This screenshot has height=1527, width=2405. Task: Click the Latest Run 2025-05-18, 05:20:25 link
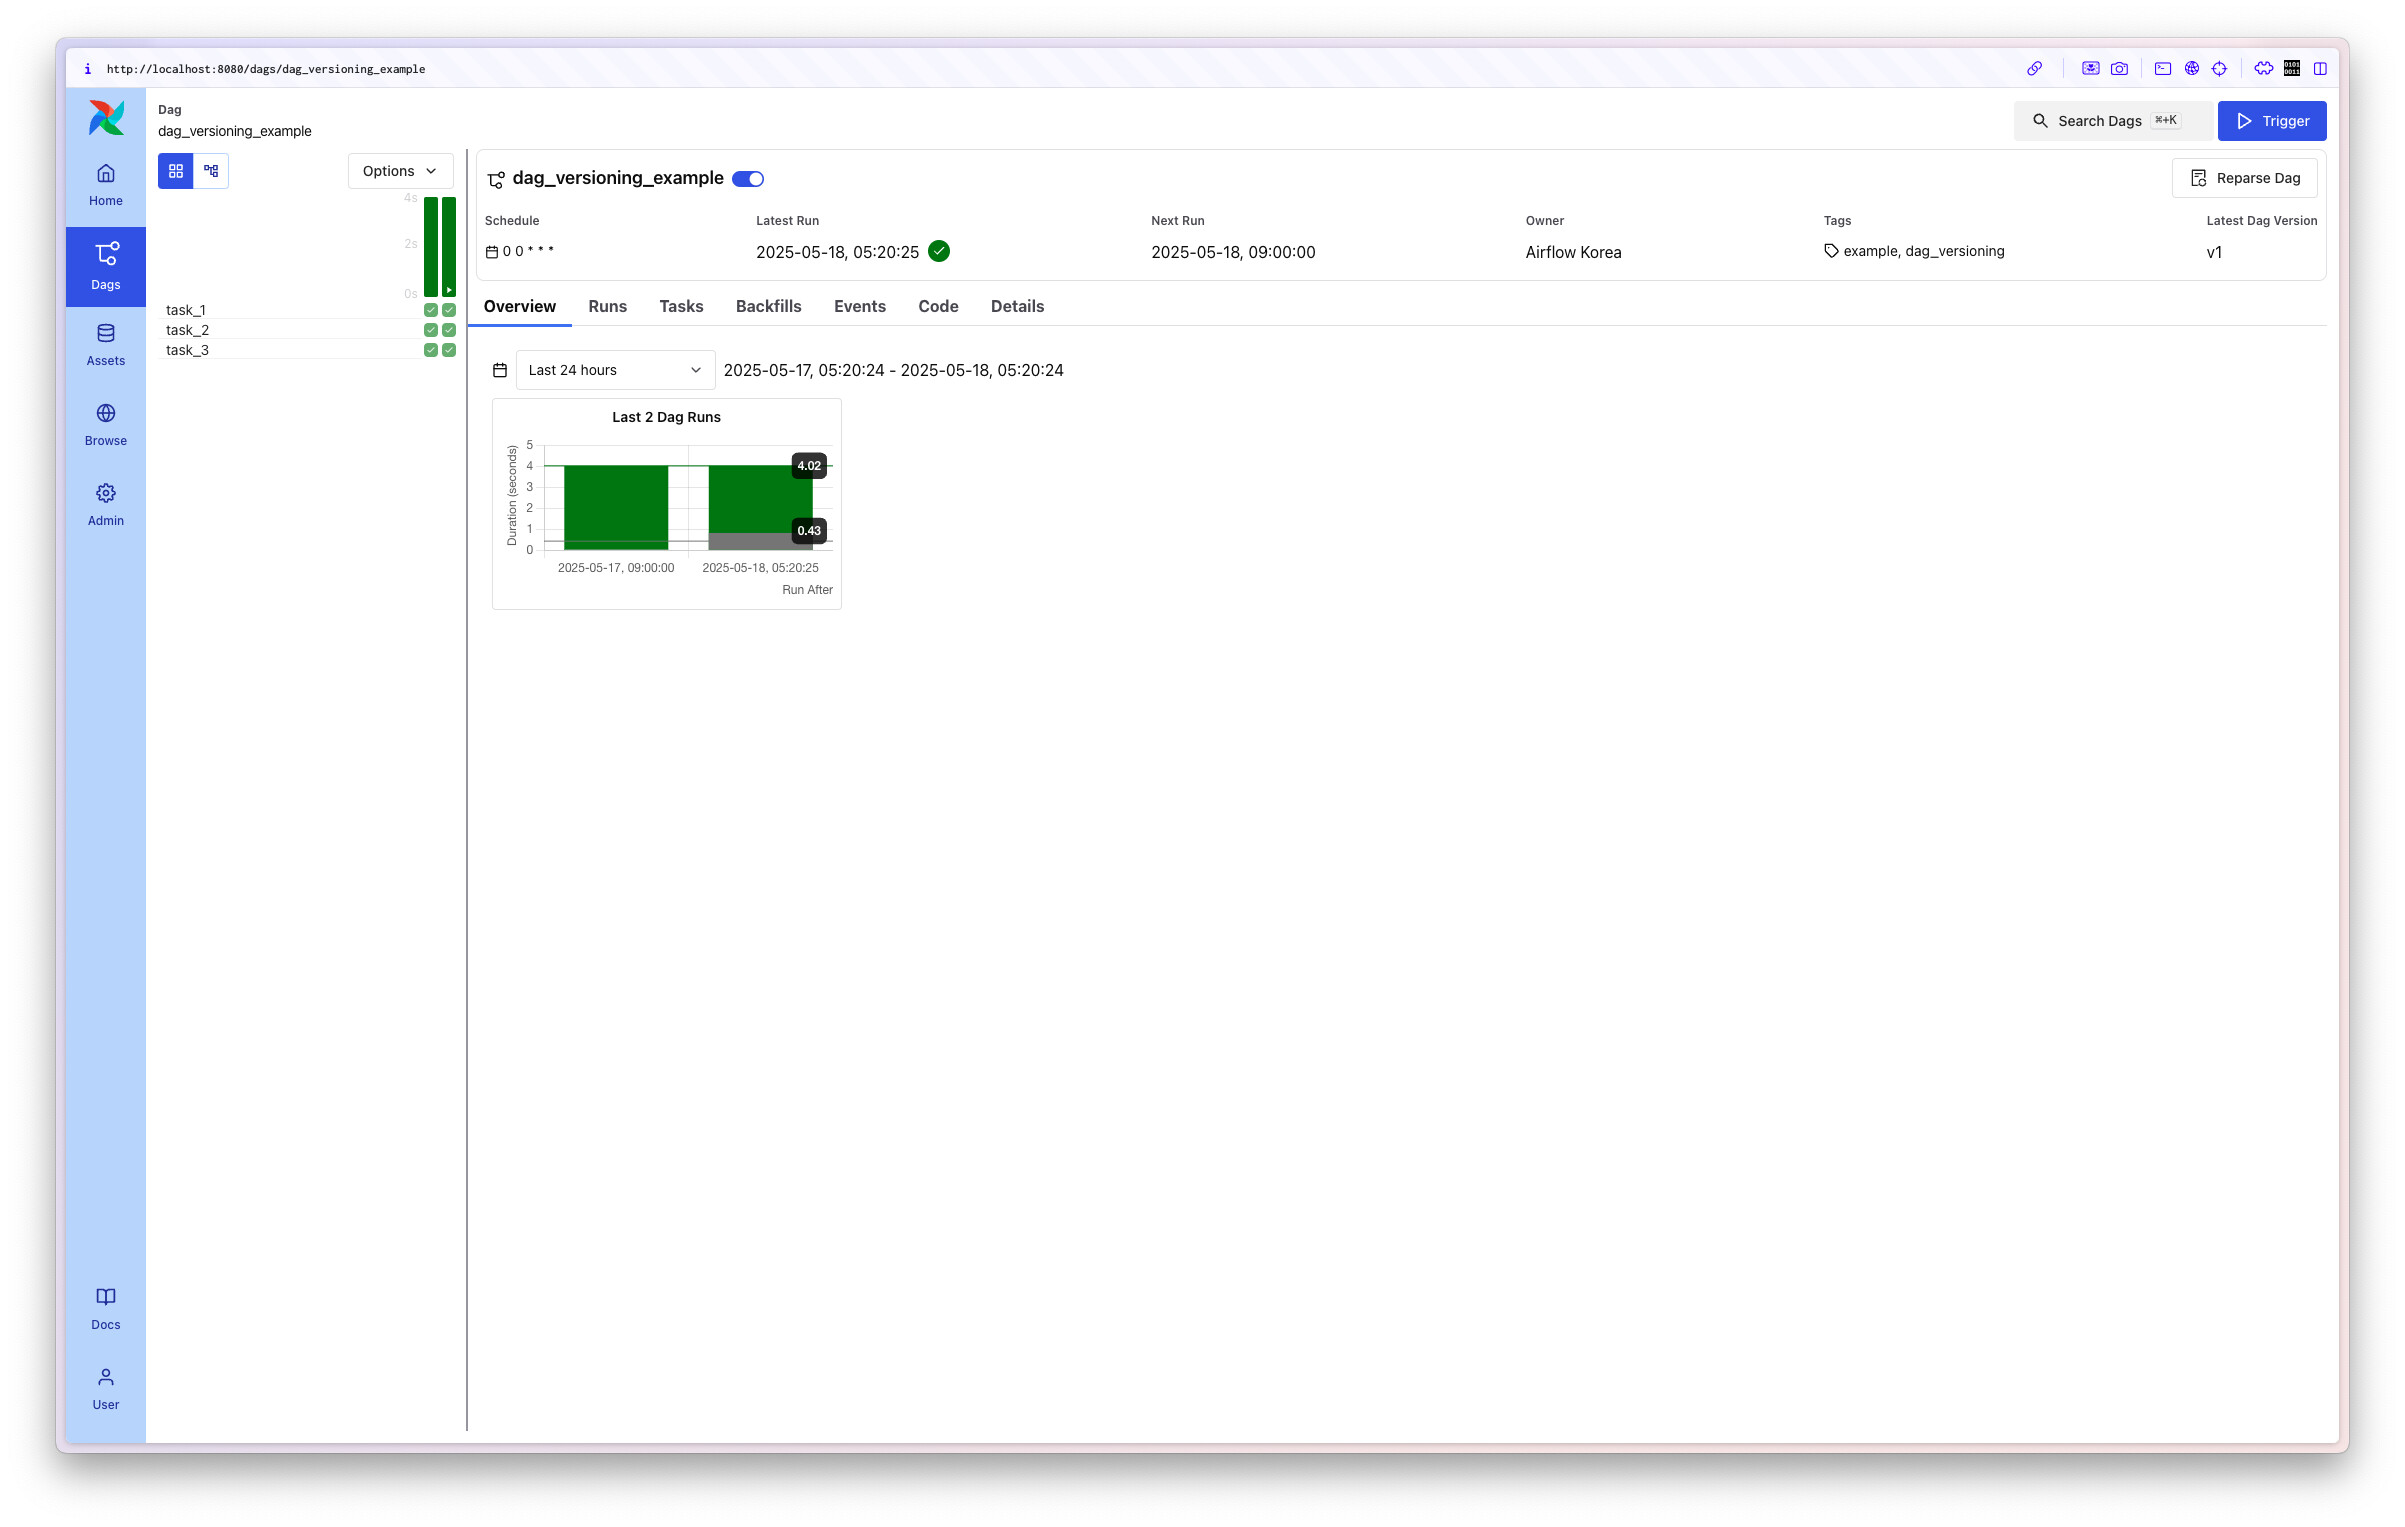[837, 252]
